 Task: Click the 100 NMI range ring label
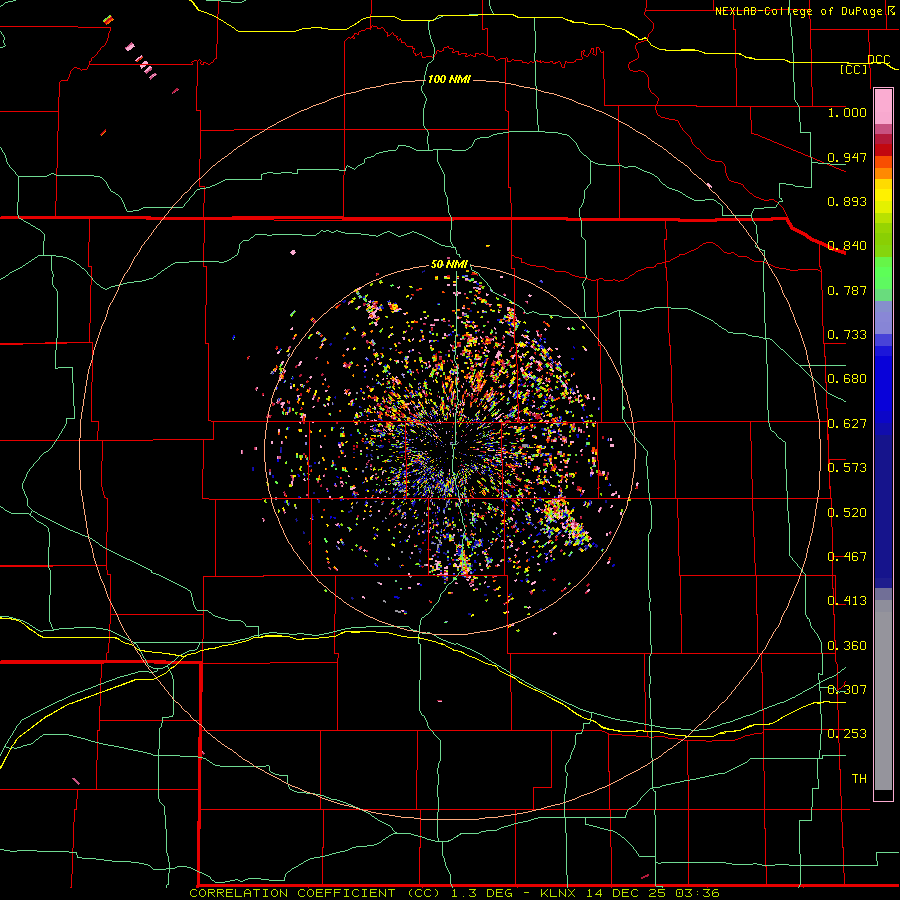pos(449,79)
